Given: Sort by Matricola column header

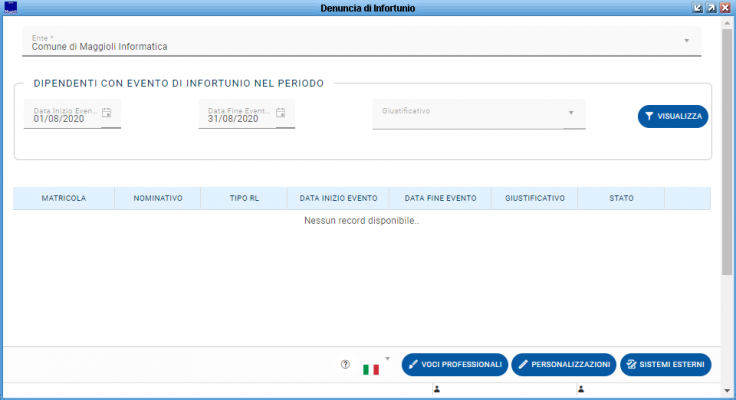Looking at the screenshot, I should [x=64, y=198].
